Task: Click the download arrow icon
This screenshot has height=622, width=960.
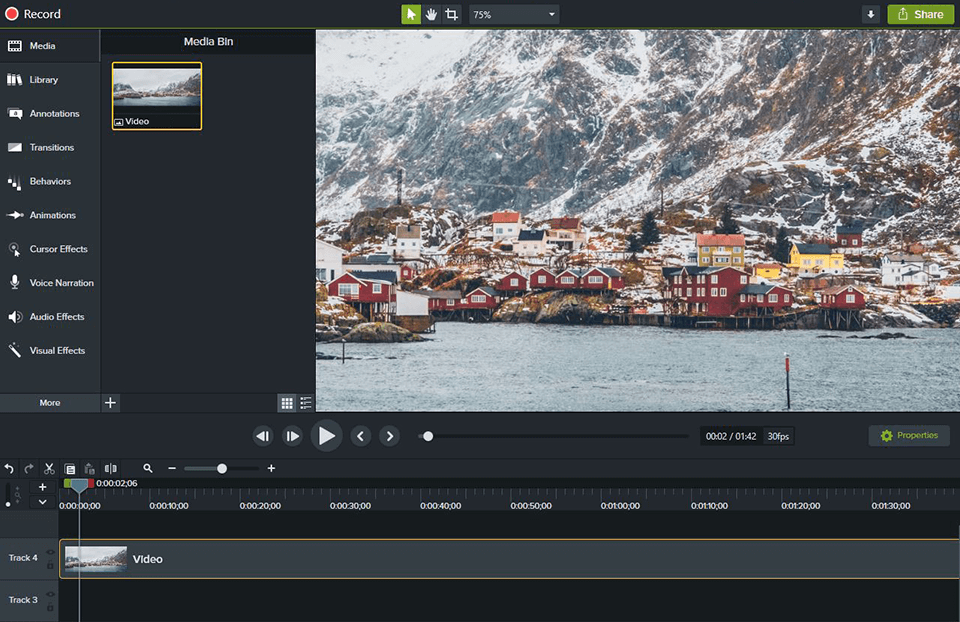Action: click(871, 14)
